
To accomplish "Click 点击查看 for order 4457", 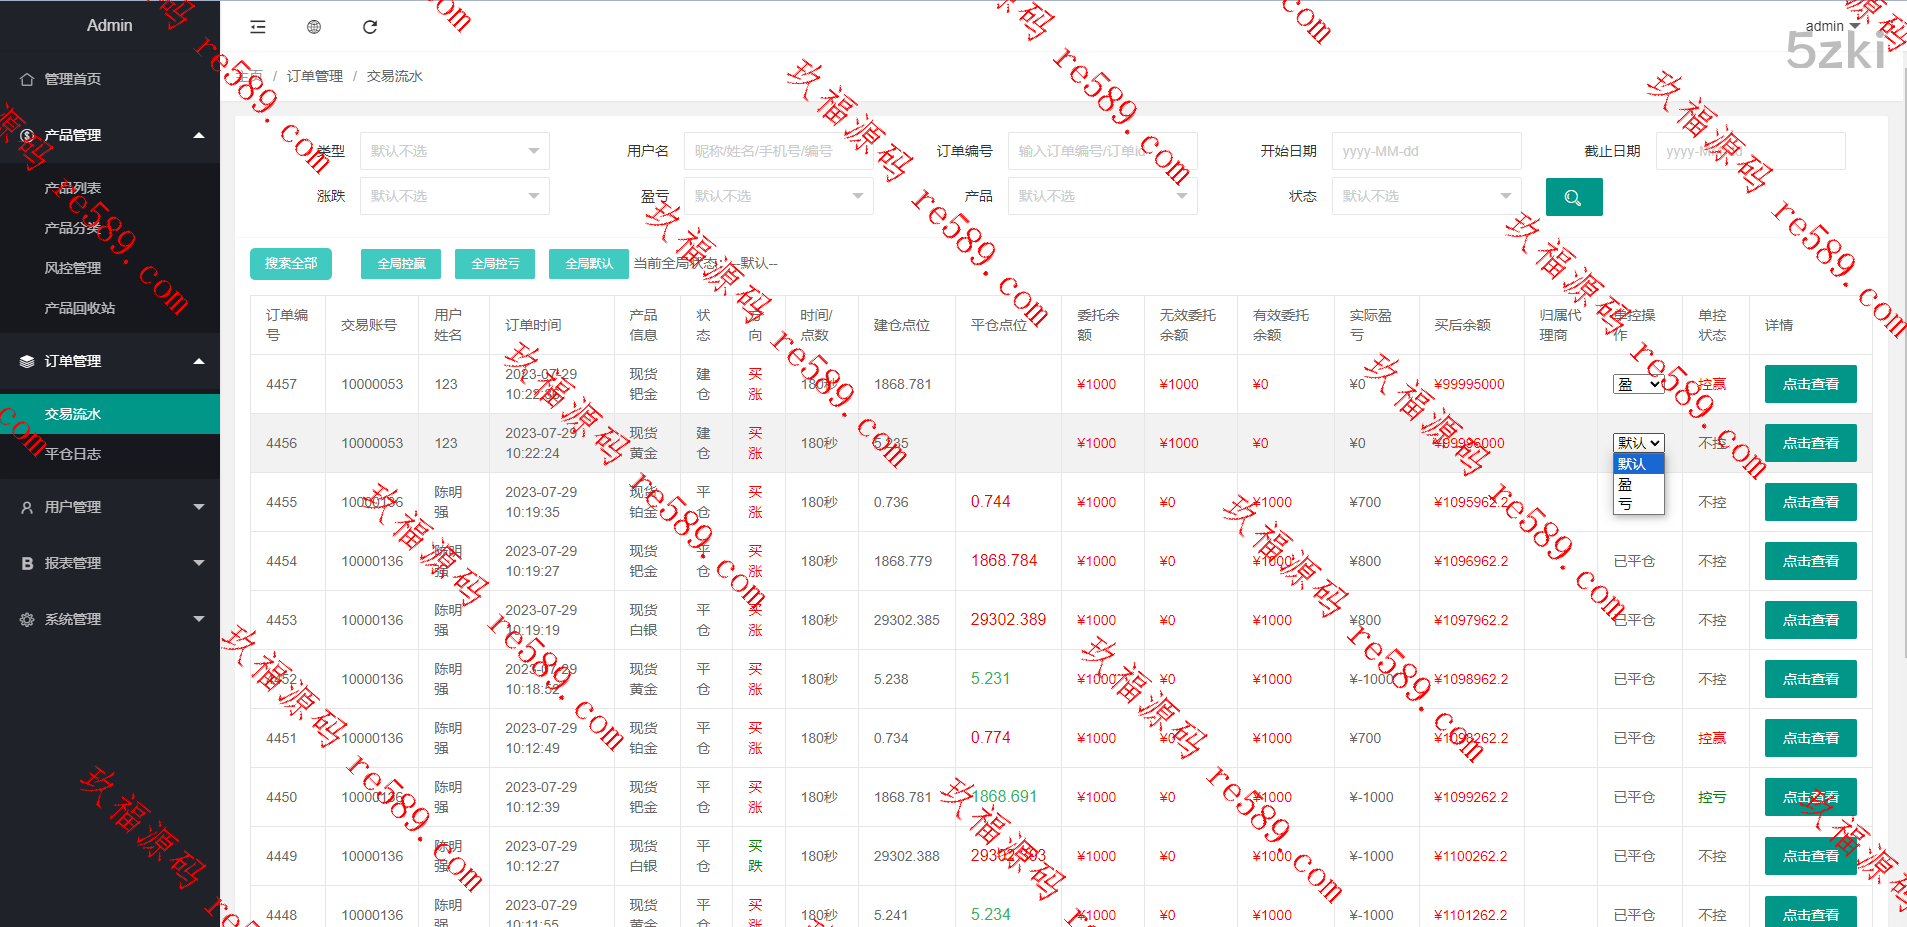I will pos(1810,384).
